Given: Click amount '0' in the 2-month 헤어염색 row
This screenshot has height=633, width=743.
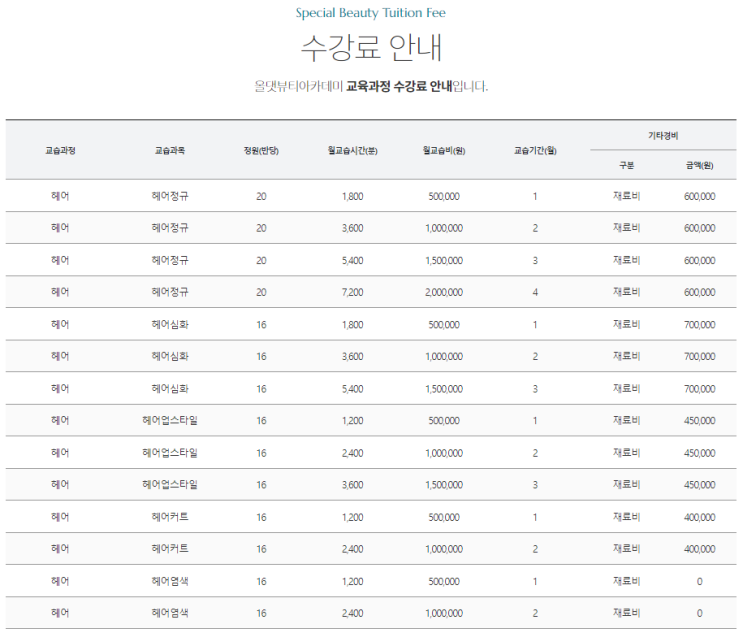Looking at the screenshot, I should tap(699, 613).
